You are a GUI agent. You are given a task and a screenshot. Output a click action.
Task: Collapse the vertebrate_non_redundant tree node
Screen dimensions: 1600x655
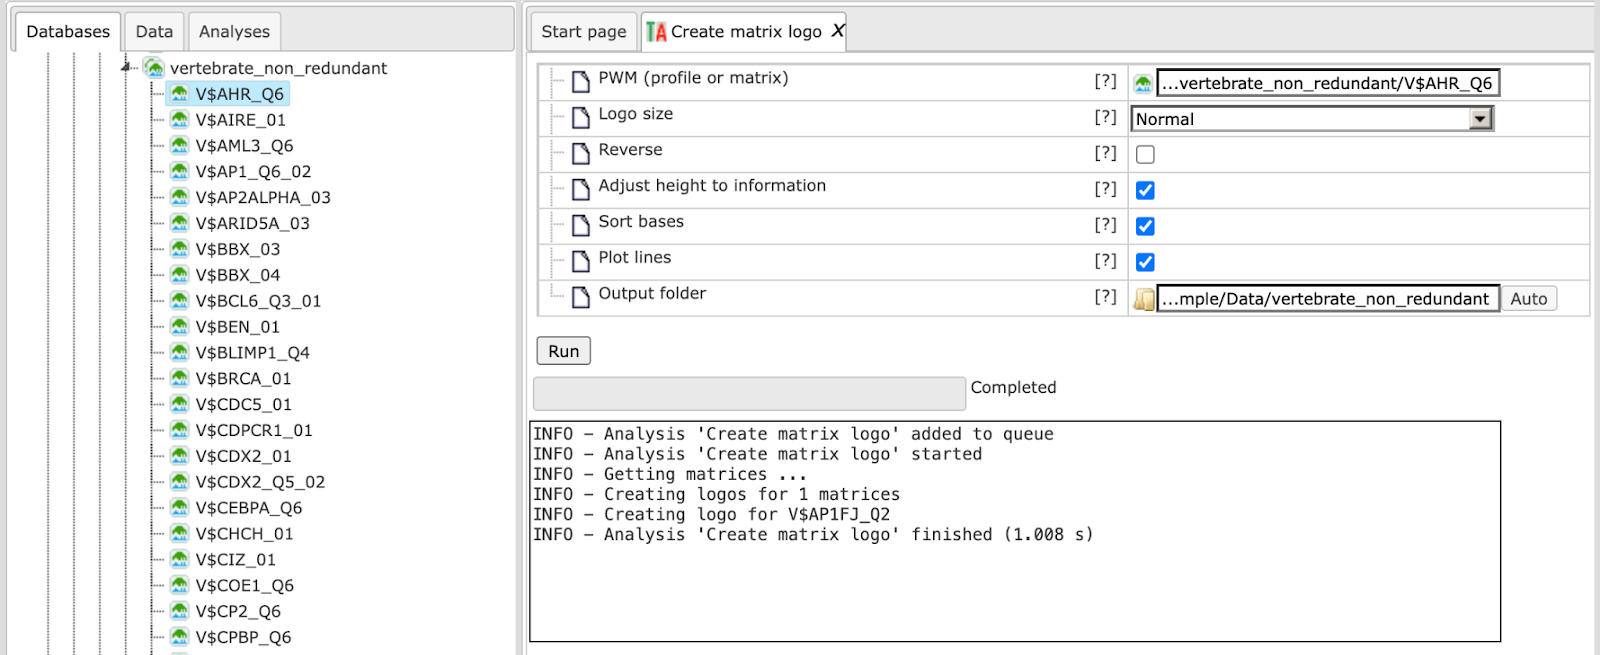coord(127,67)
